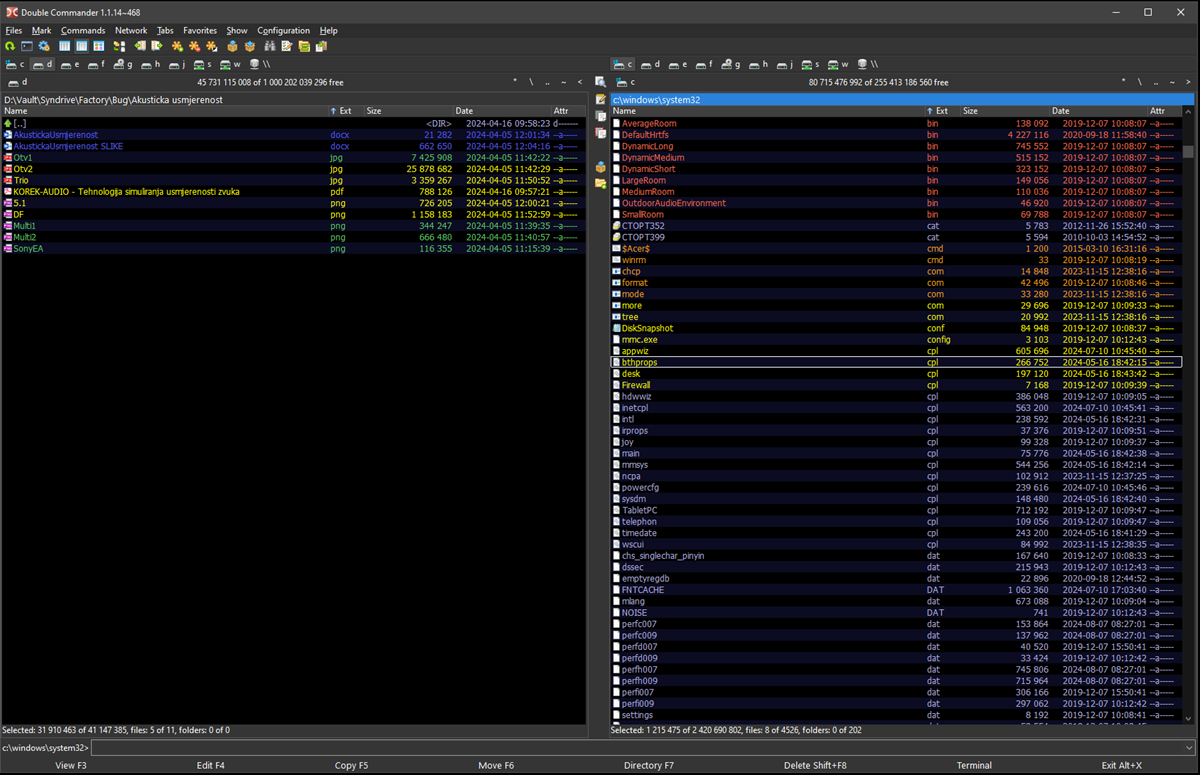Open the left panel drive list dropdown 'd'
This screenshot has width=1200, height=775.
tap(16, 82)
